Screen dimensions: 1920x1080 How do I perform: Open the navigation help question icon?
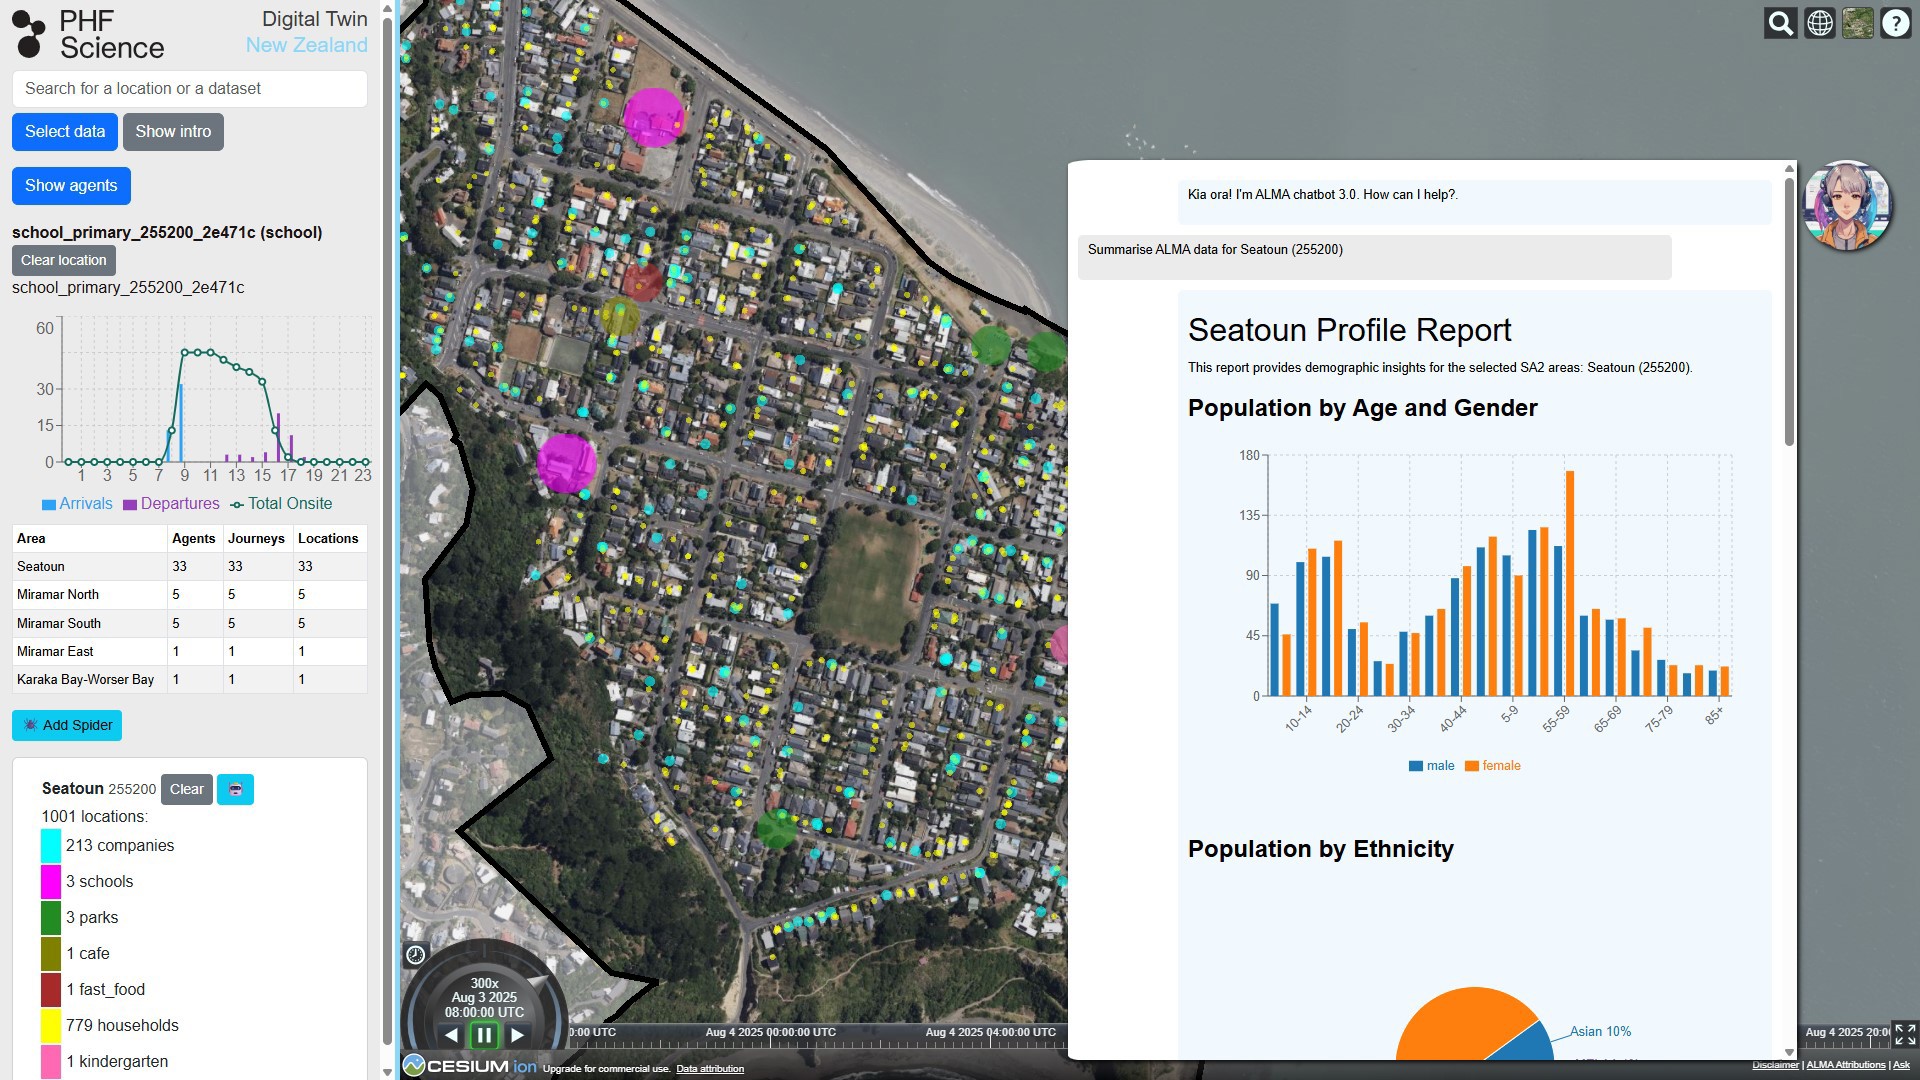(1896, 23)
